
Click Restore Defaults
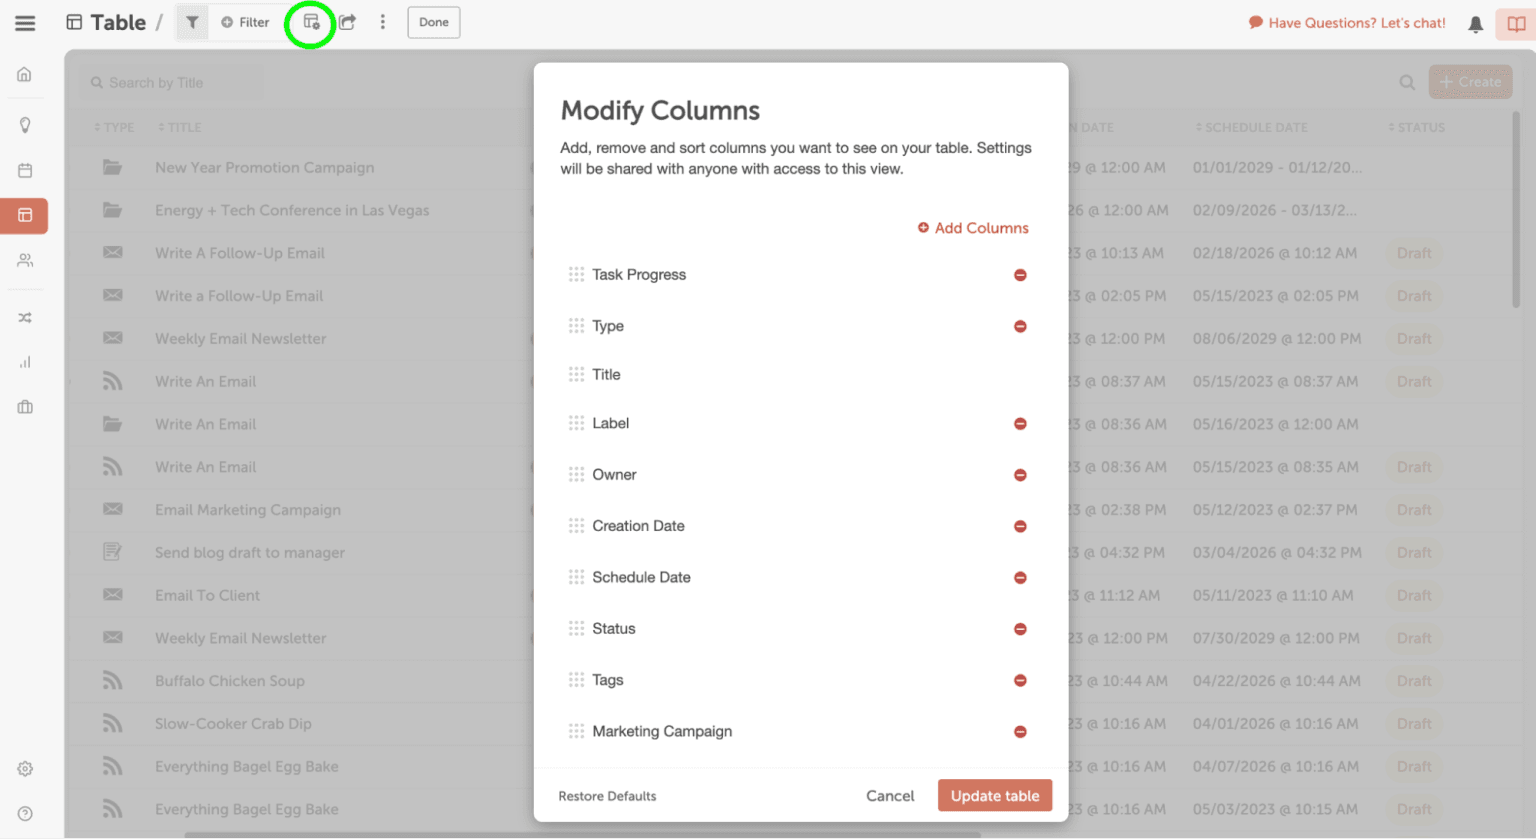607,796
